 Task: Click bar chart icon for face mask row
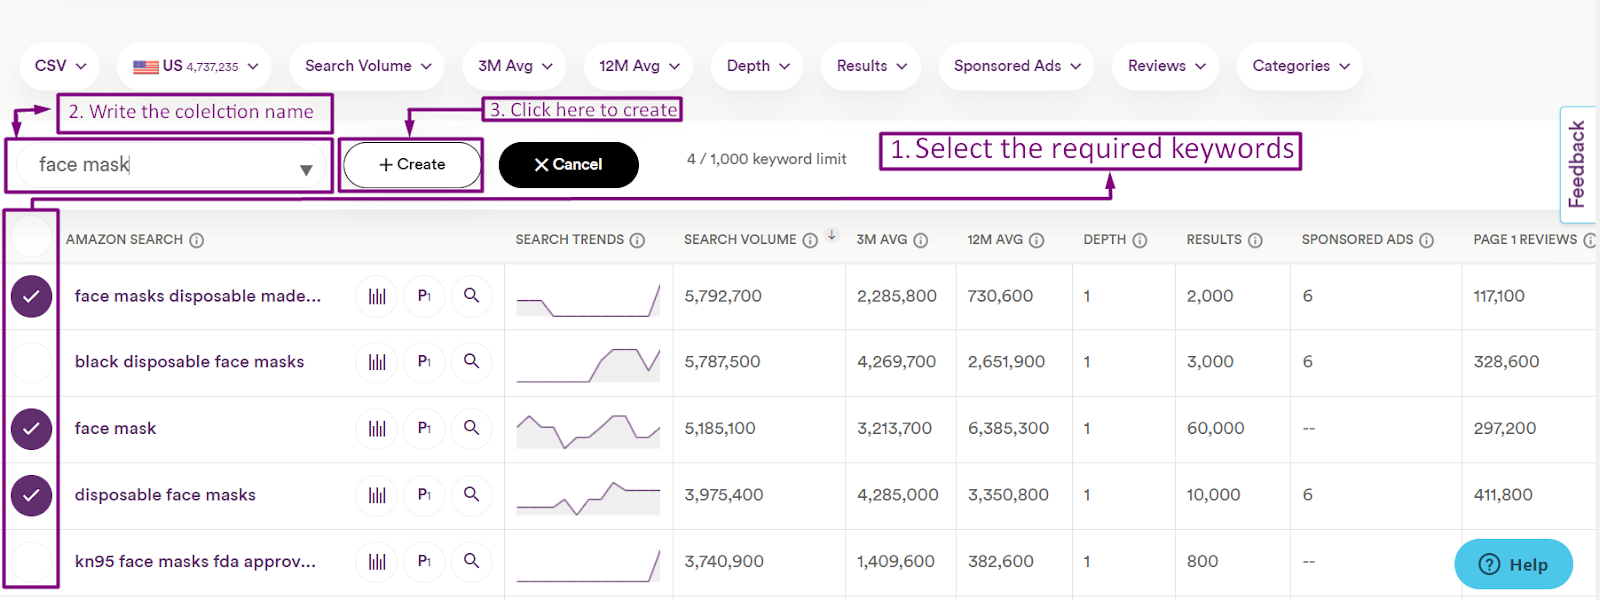(377, 429)
